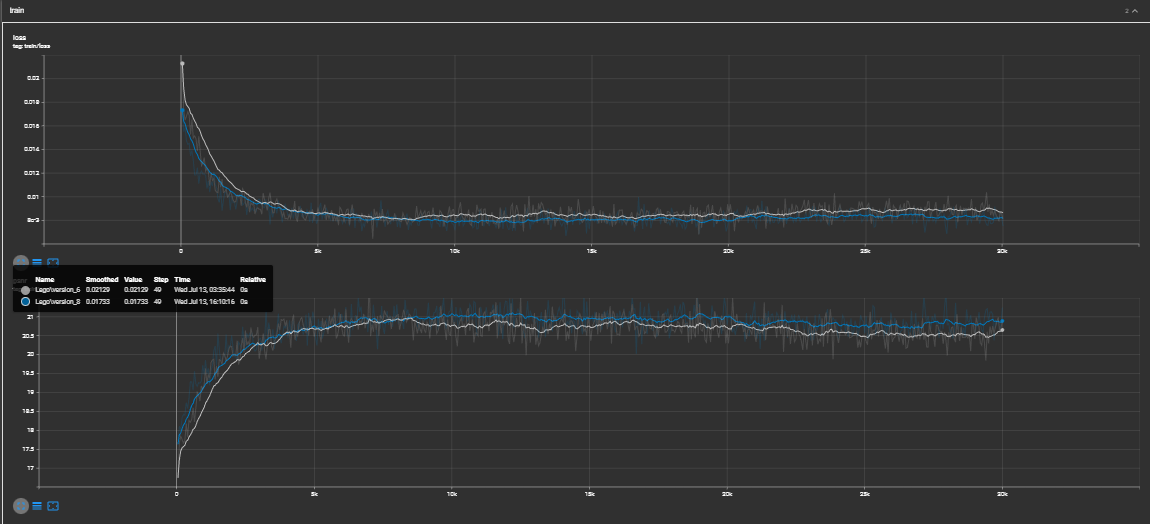Click the "Wed Jul 13, 16:10:16" timestamp
Image resolution: width=1150 pixels, height=524 pixels.
tap(204, 302)
